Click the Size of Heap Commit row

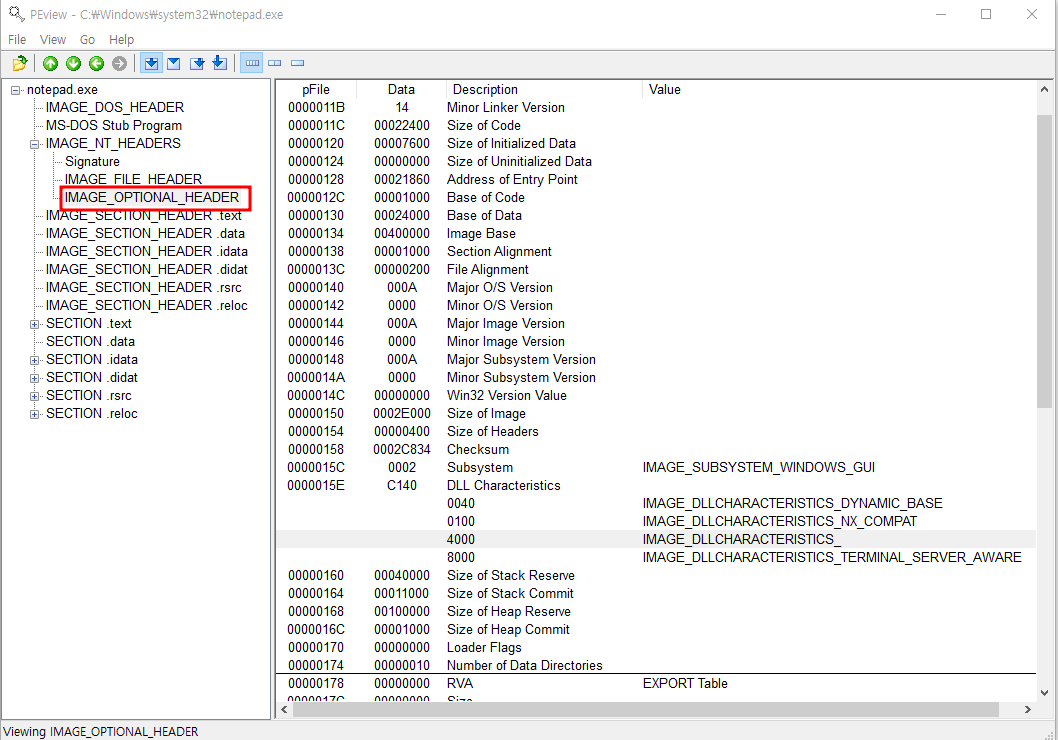tap(656, 629)
